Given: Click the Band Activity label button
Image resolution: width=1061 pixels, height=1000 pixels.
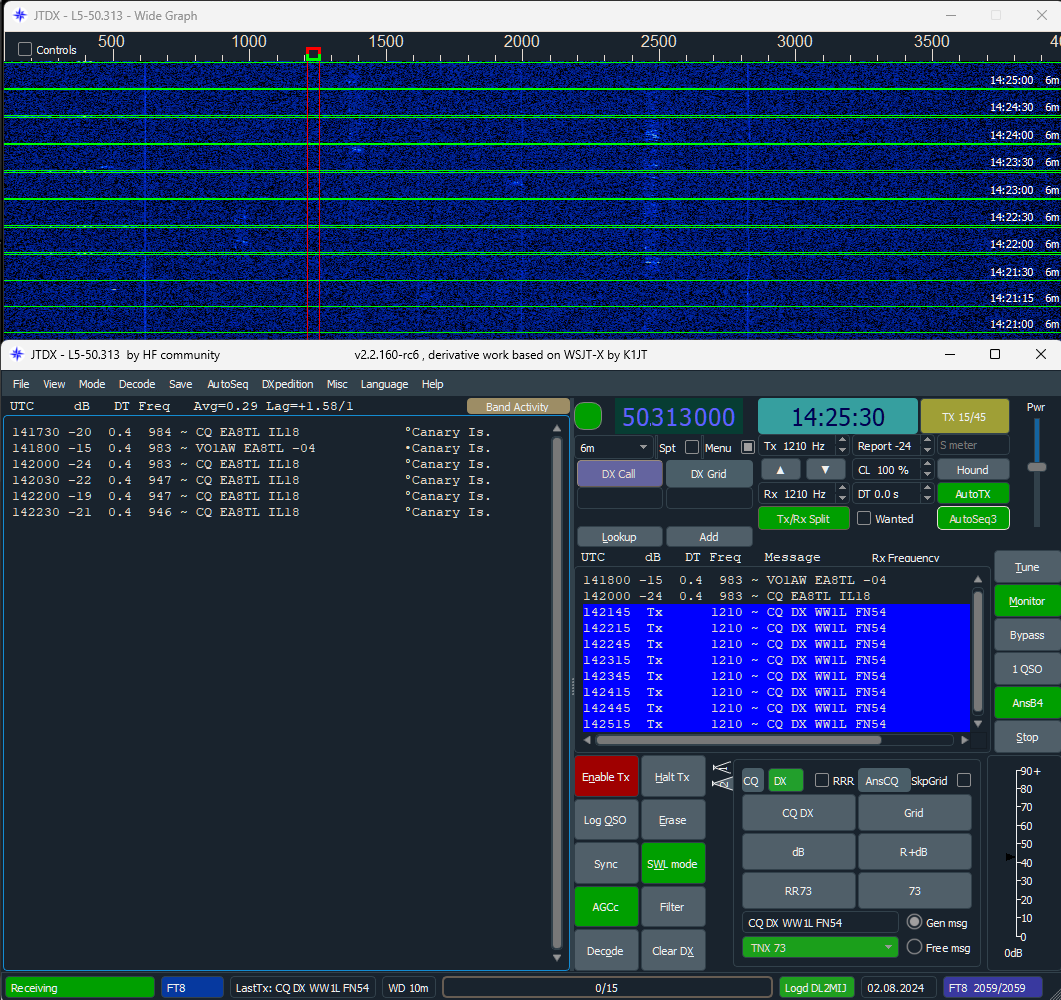Looking at the screenshot, I should tap(517, 407).
